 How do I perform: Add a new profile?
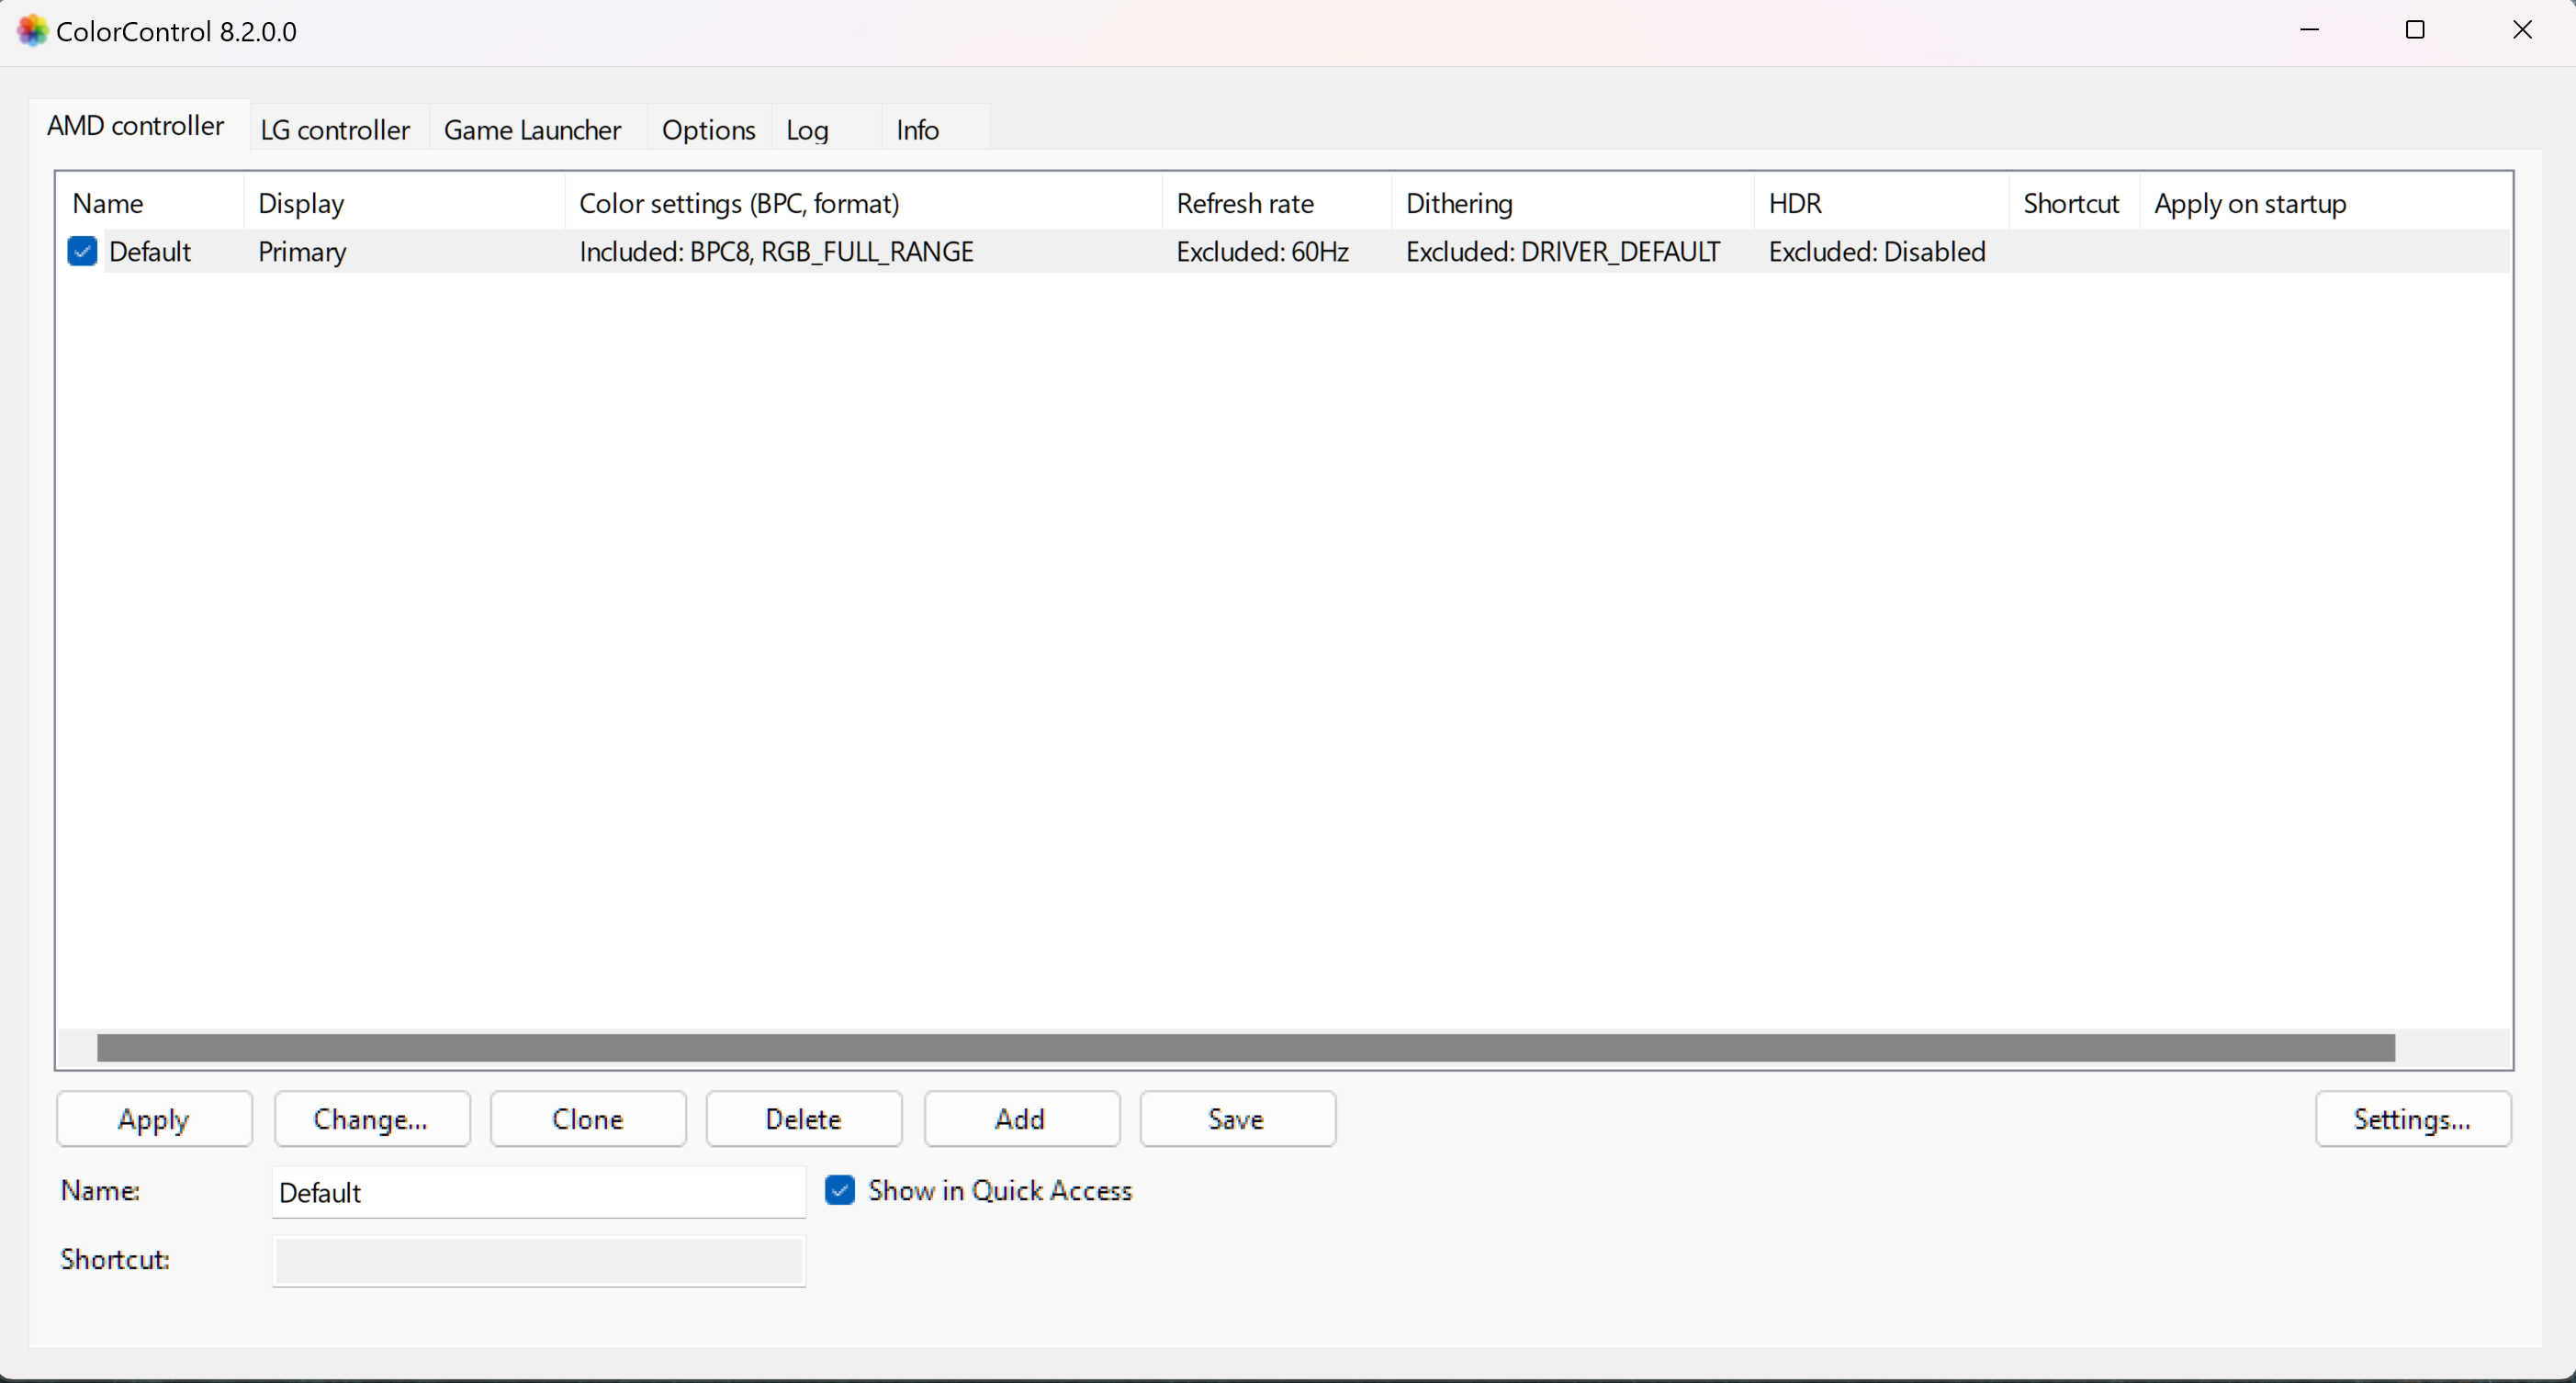[x=1020, y=1118]
